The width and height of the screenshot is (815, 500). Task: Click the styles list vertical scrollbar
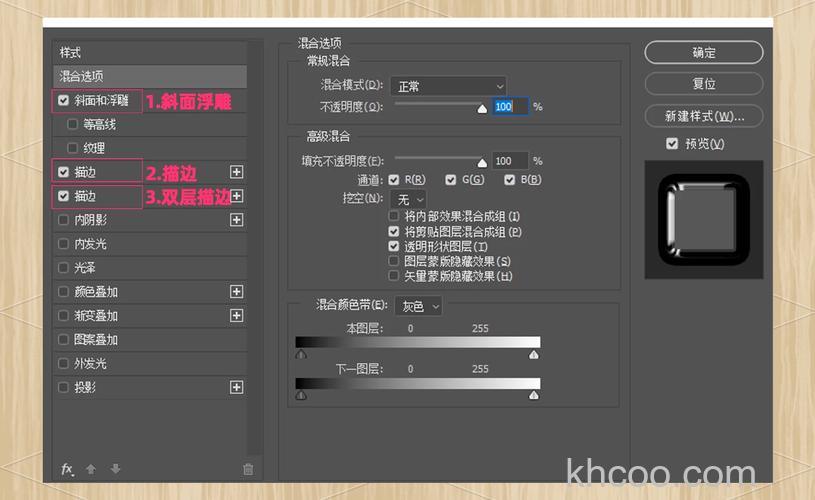pyautogui.click(x=255, y=248)
